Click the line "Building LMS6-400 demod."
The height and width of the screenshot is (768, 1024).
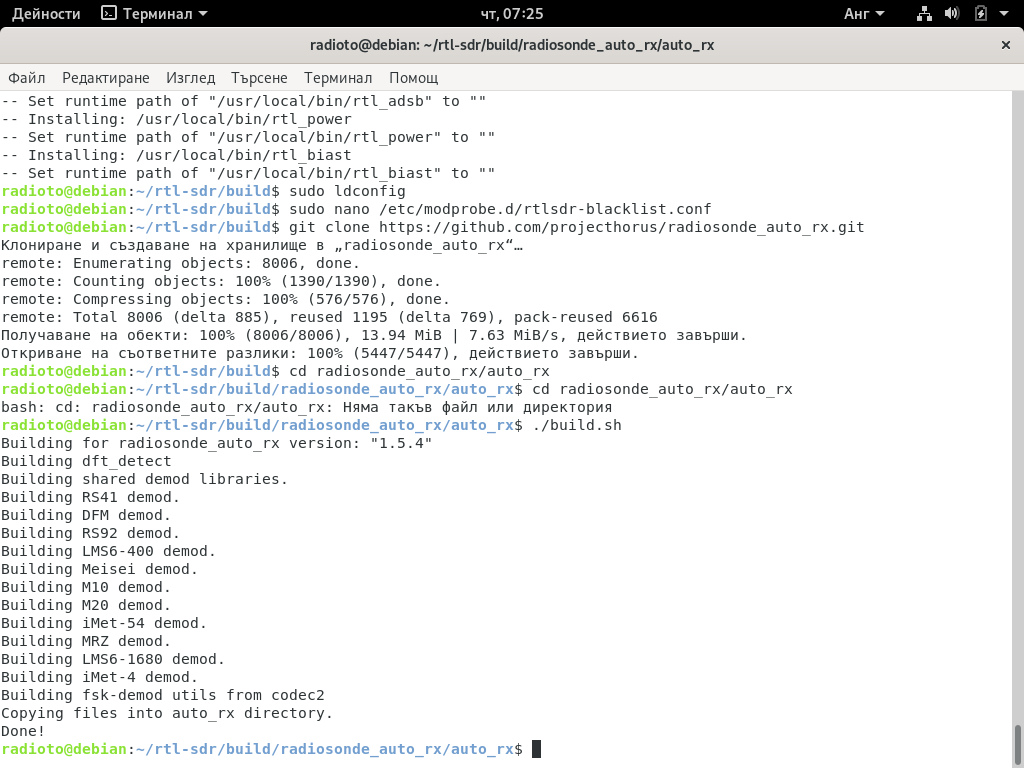pyautogui.click(x=108, y=551)
